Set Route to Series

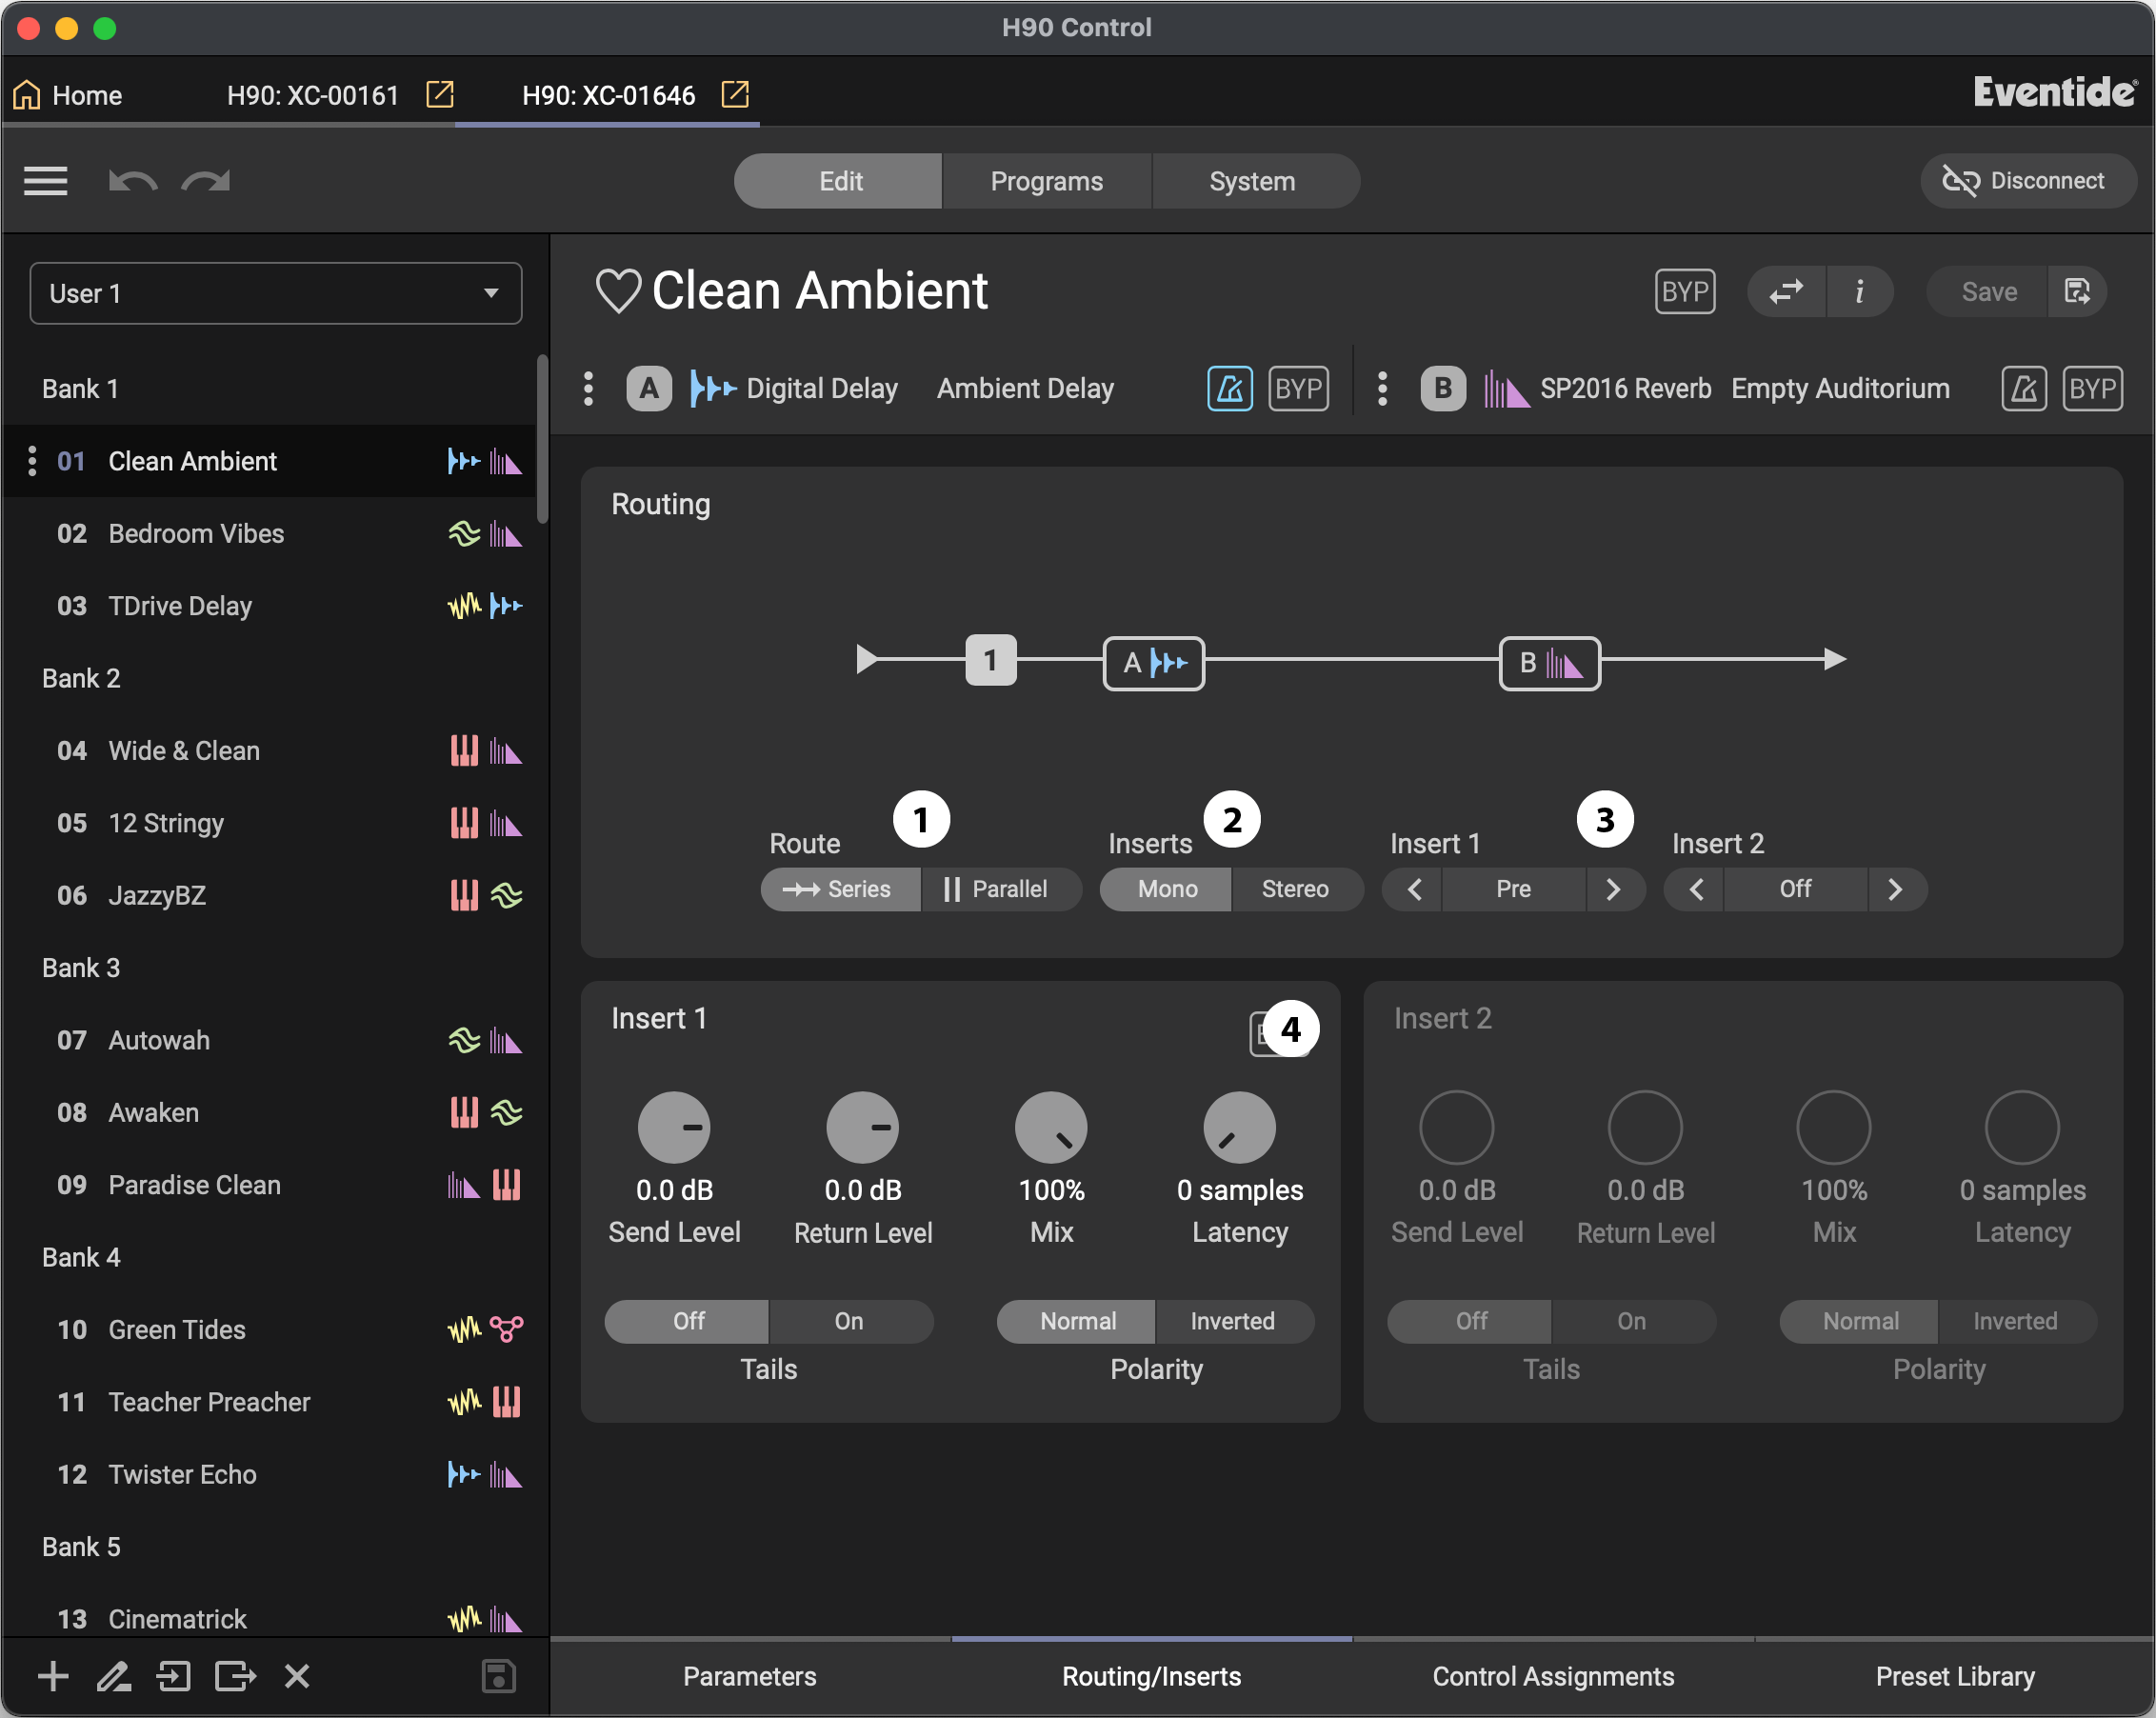click(840, 889)
